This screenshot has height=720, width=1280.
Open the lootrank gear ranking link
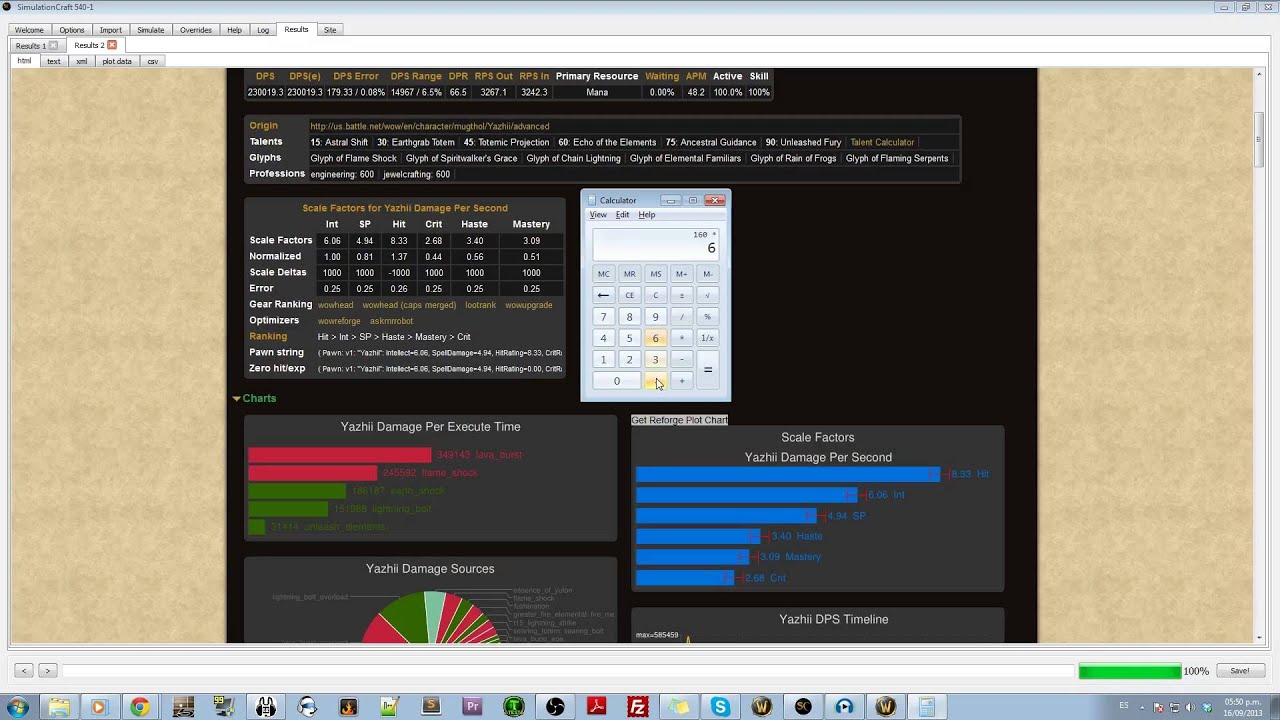click(x=480, y=304)
